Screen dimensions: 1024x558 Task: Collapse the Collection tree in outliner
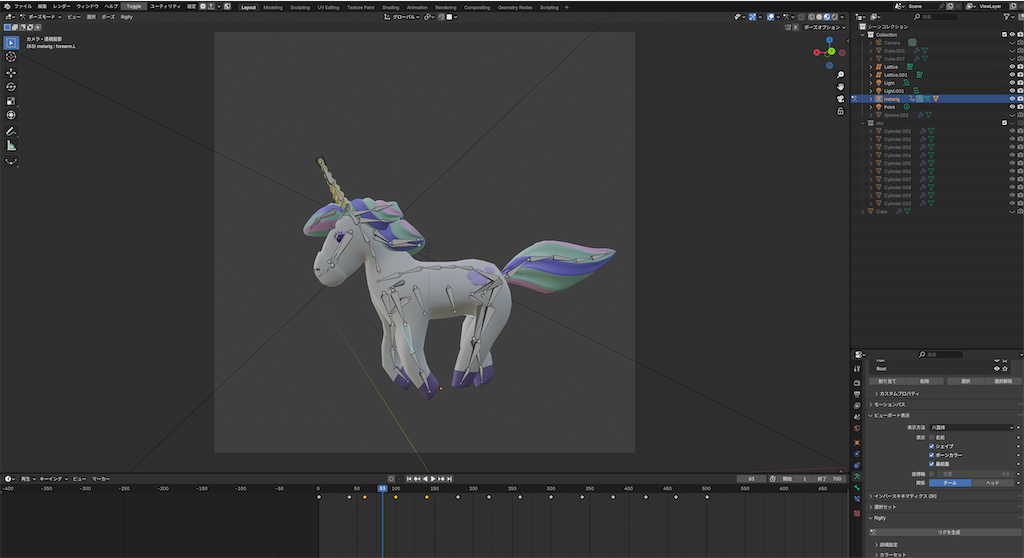(863, 35)
